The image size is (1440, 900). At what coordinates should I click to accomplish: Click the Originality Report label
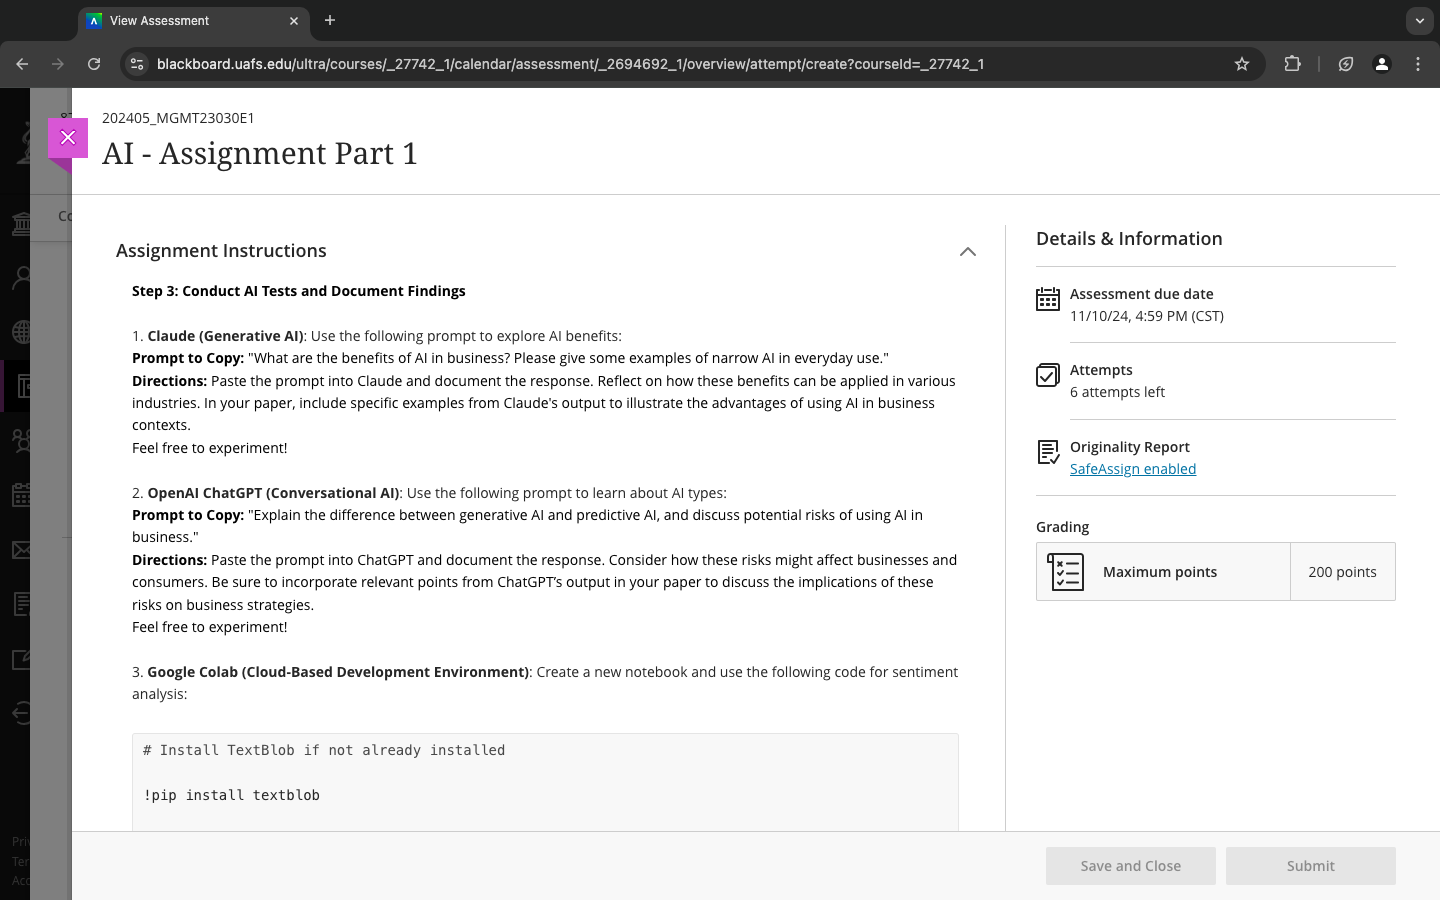pos(1130,447)
